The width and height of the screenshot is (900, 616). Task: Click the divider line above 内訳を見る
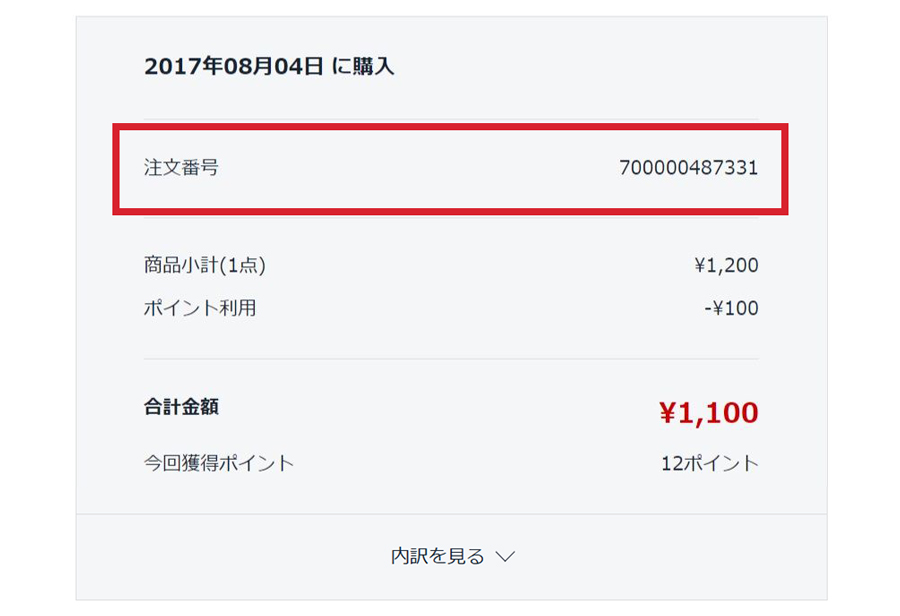click(450, 514)
